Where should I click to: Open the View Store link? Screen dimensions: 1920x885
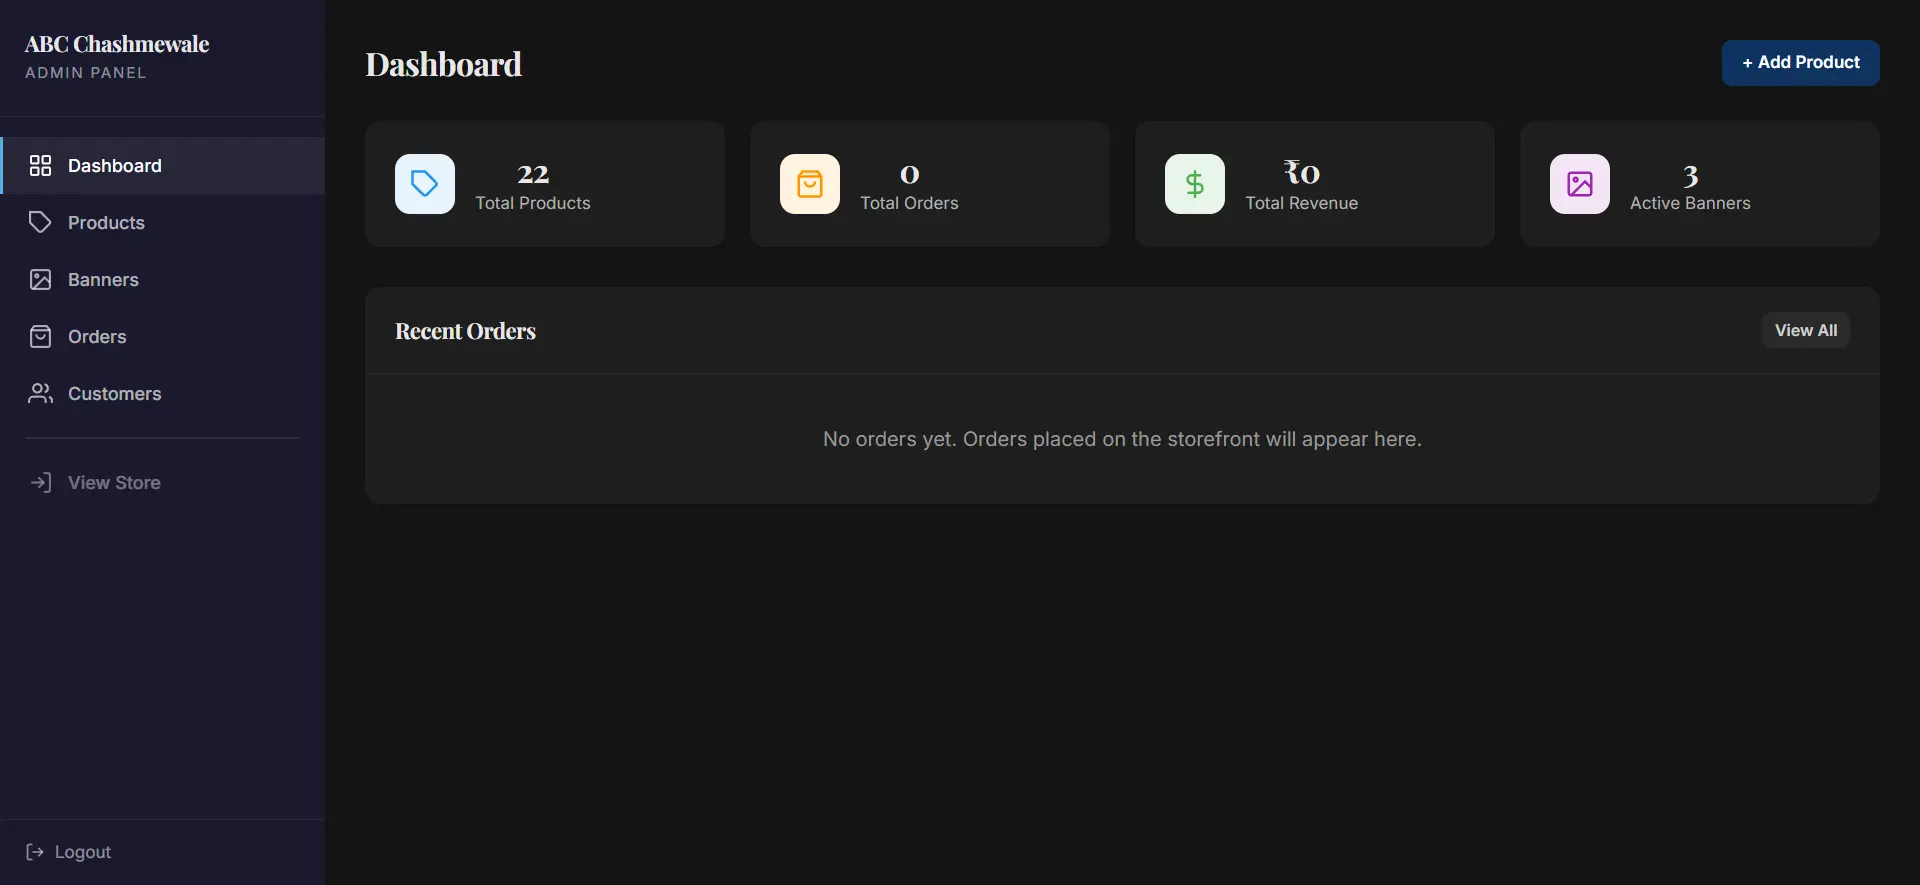pos(162,483)
